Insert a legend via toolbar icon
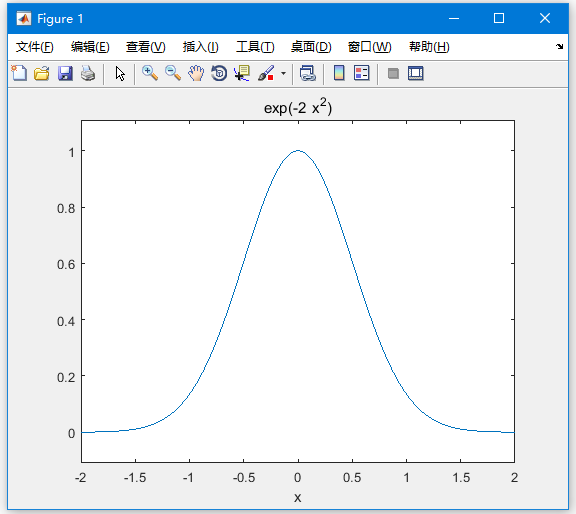 click(x=362, y=73)
